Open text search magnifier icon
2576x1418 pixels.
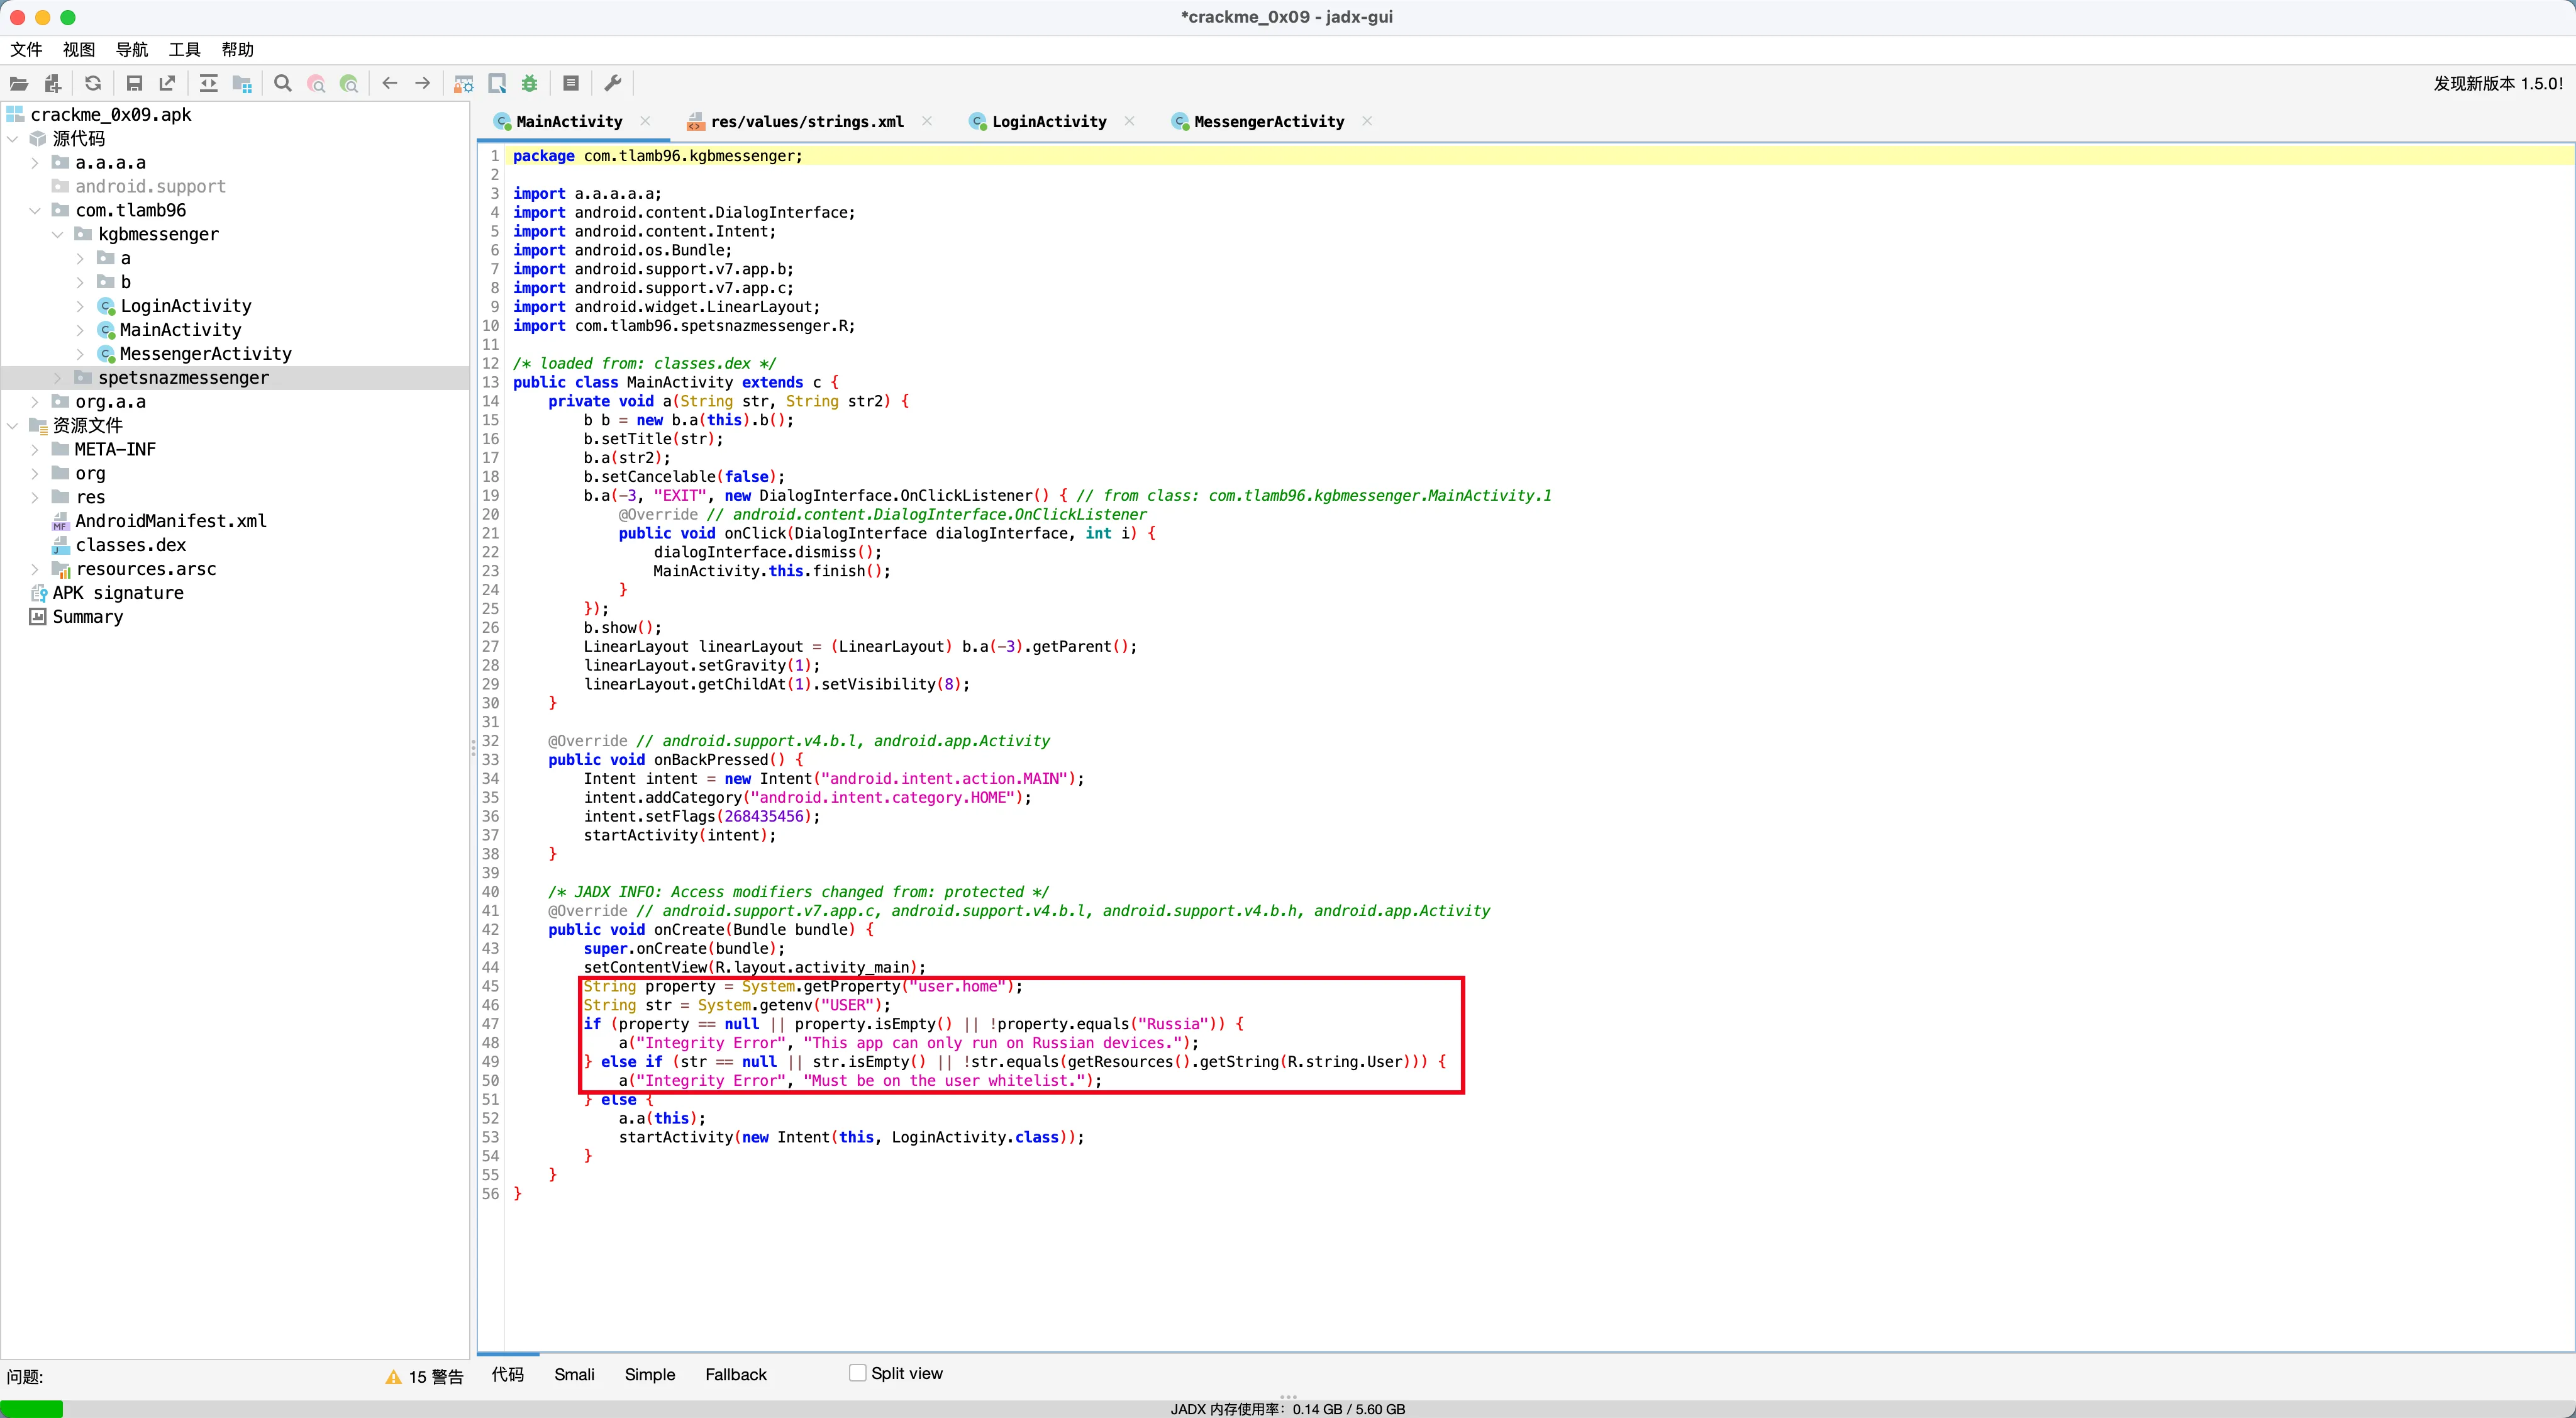point(283,84)
